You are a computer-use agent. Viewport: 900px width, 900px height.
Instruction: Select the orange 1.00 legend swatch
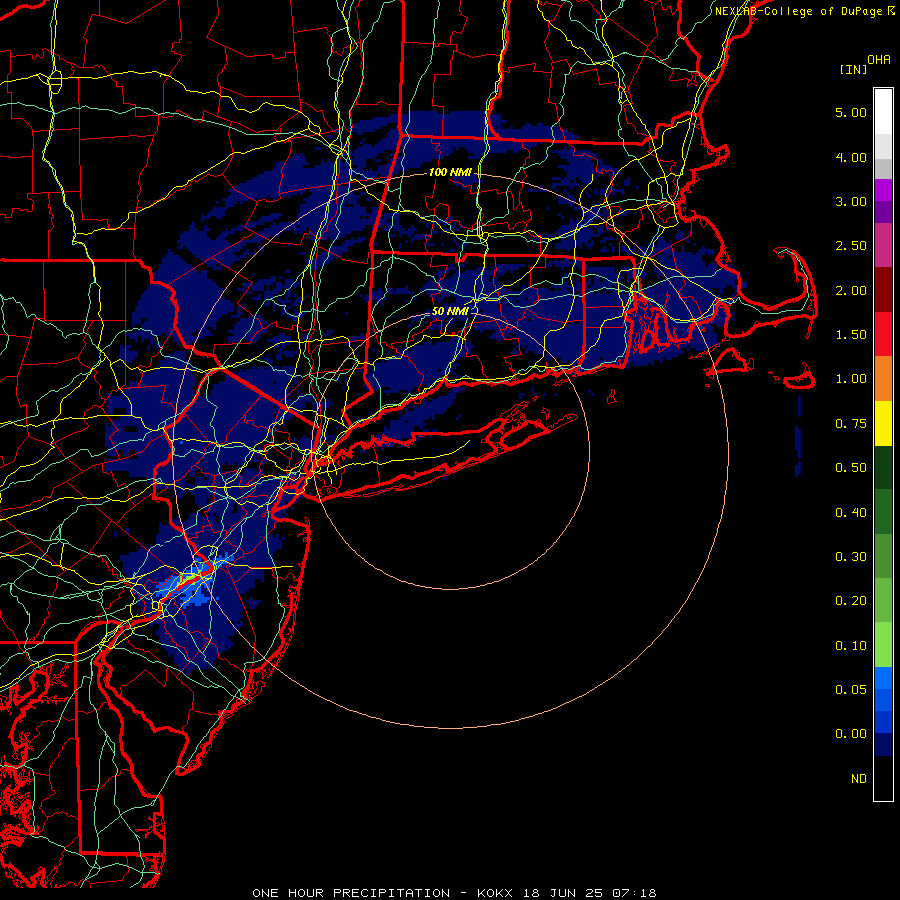(x=883, y=379)
